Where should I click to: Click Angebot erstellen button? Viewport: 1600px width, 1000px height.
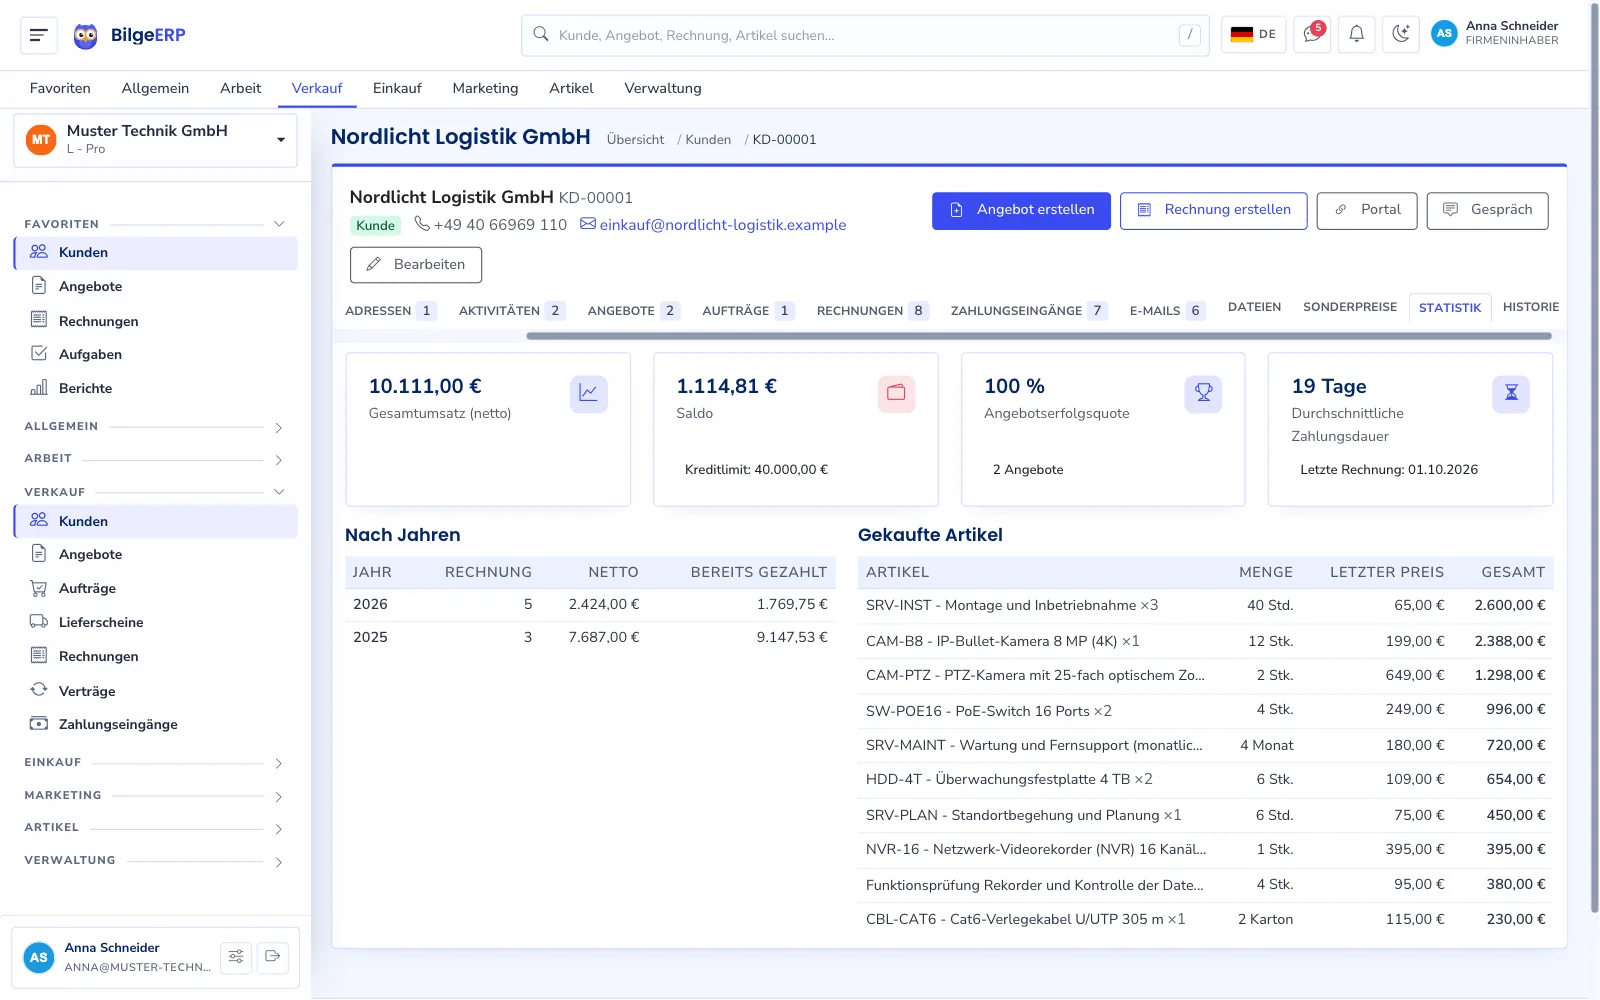coord(1021,211)
